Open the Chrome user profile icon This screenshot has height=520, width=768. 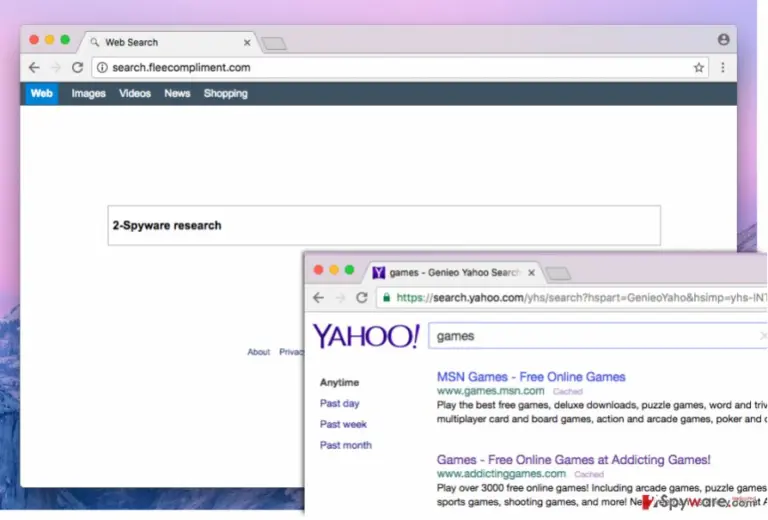(x=723, y=40)
